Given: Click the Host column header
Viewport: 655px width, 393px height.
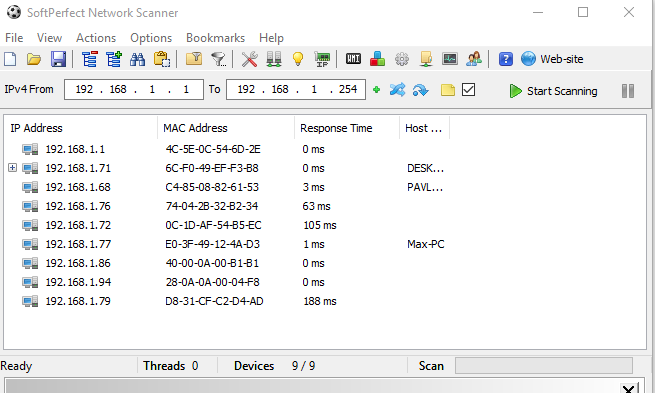Looking at the screenshot, I should [424, 128].
